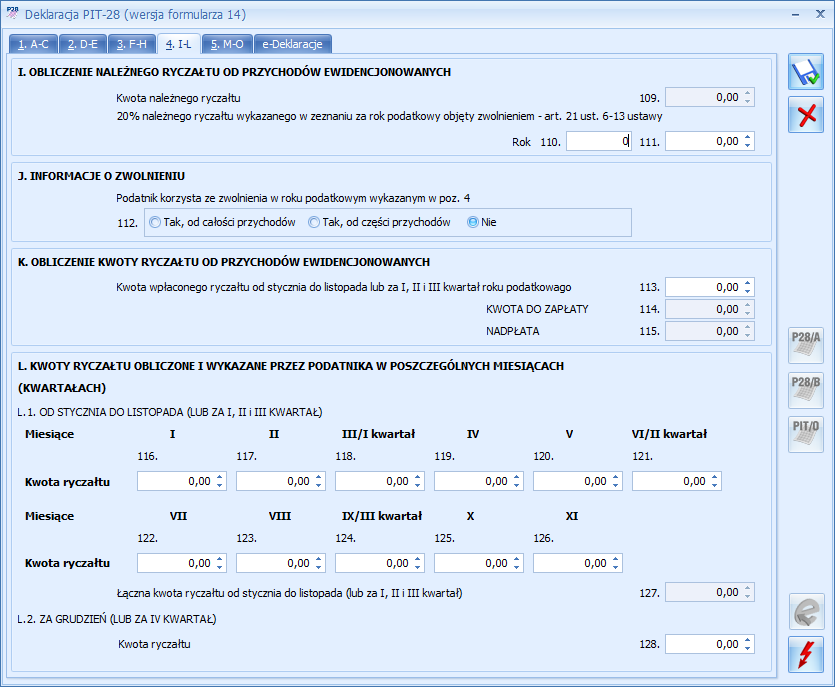Screen dimensions: 835x687
Task: Open the e-Deklaracje tab
Action: (293, 44)
